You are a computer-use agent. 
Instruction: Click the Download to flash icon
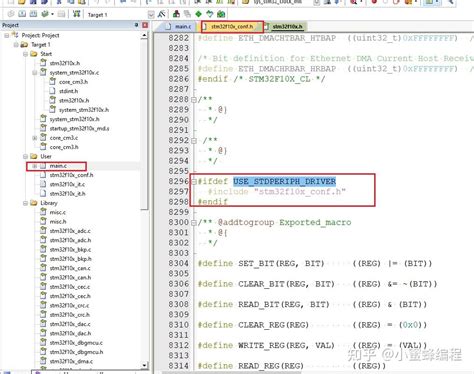tap(76, 14)
